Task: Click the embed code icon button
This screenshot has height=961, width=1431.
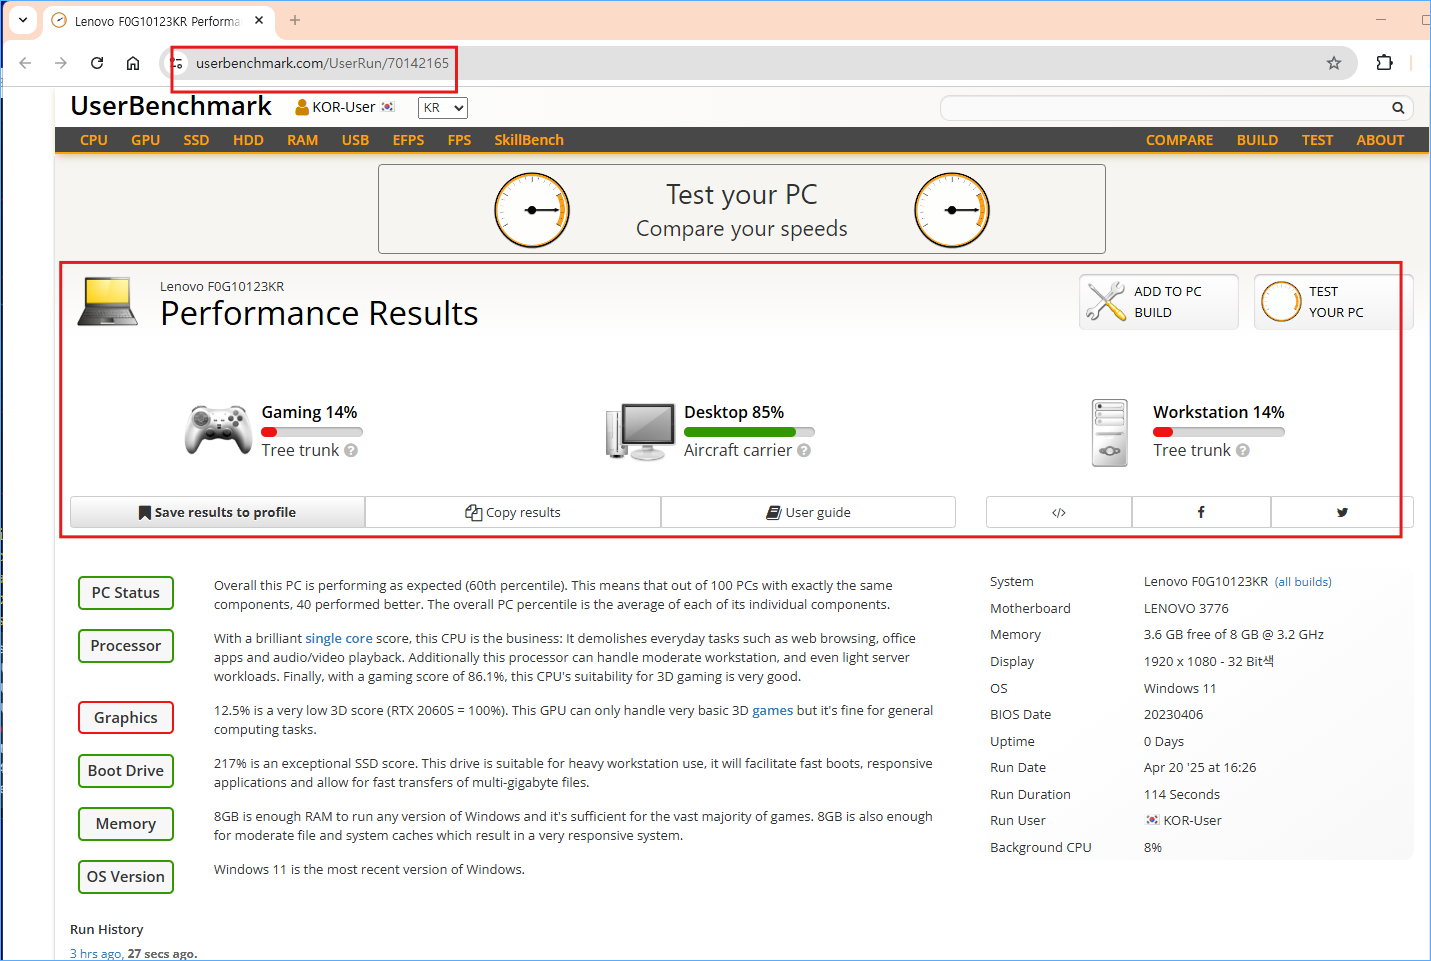Action: coord(1059,512)
